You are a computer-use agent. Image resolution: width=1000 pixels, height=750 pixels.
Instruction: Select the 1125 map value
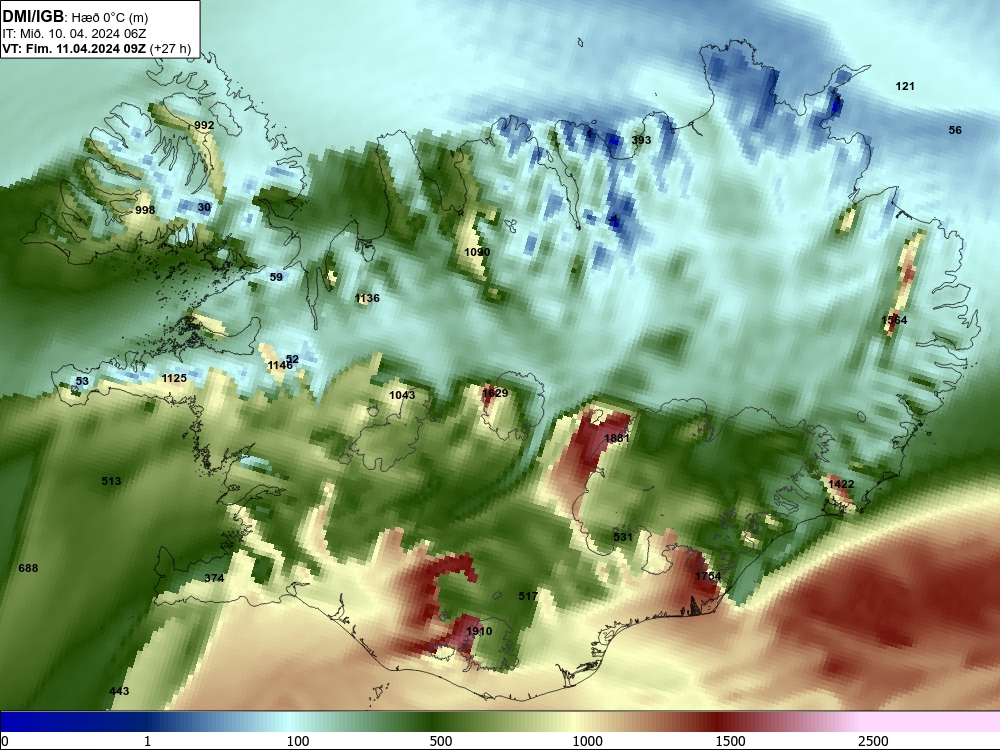pyautogui.click(x=174, y=378)
